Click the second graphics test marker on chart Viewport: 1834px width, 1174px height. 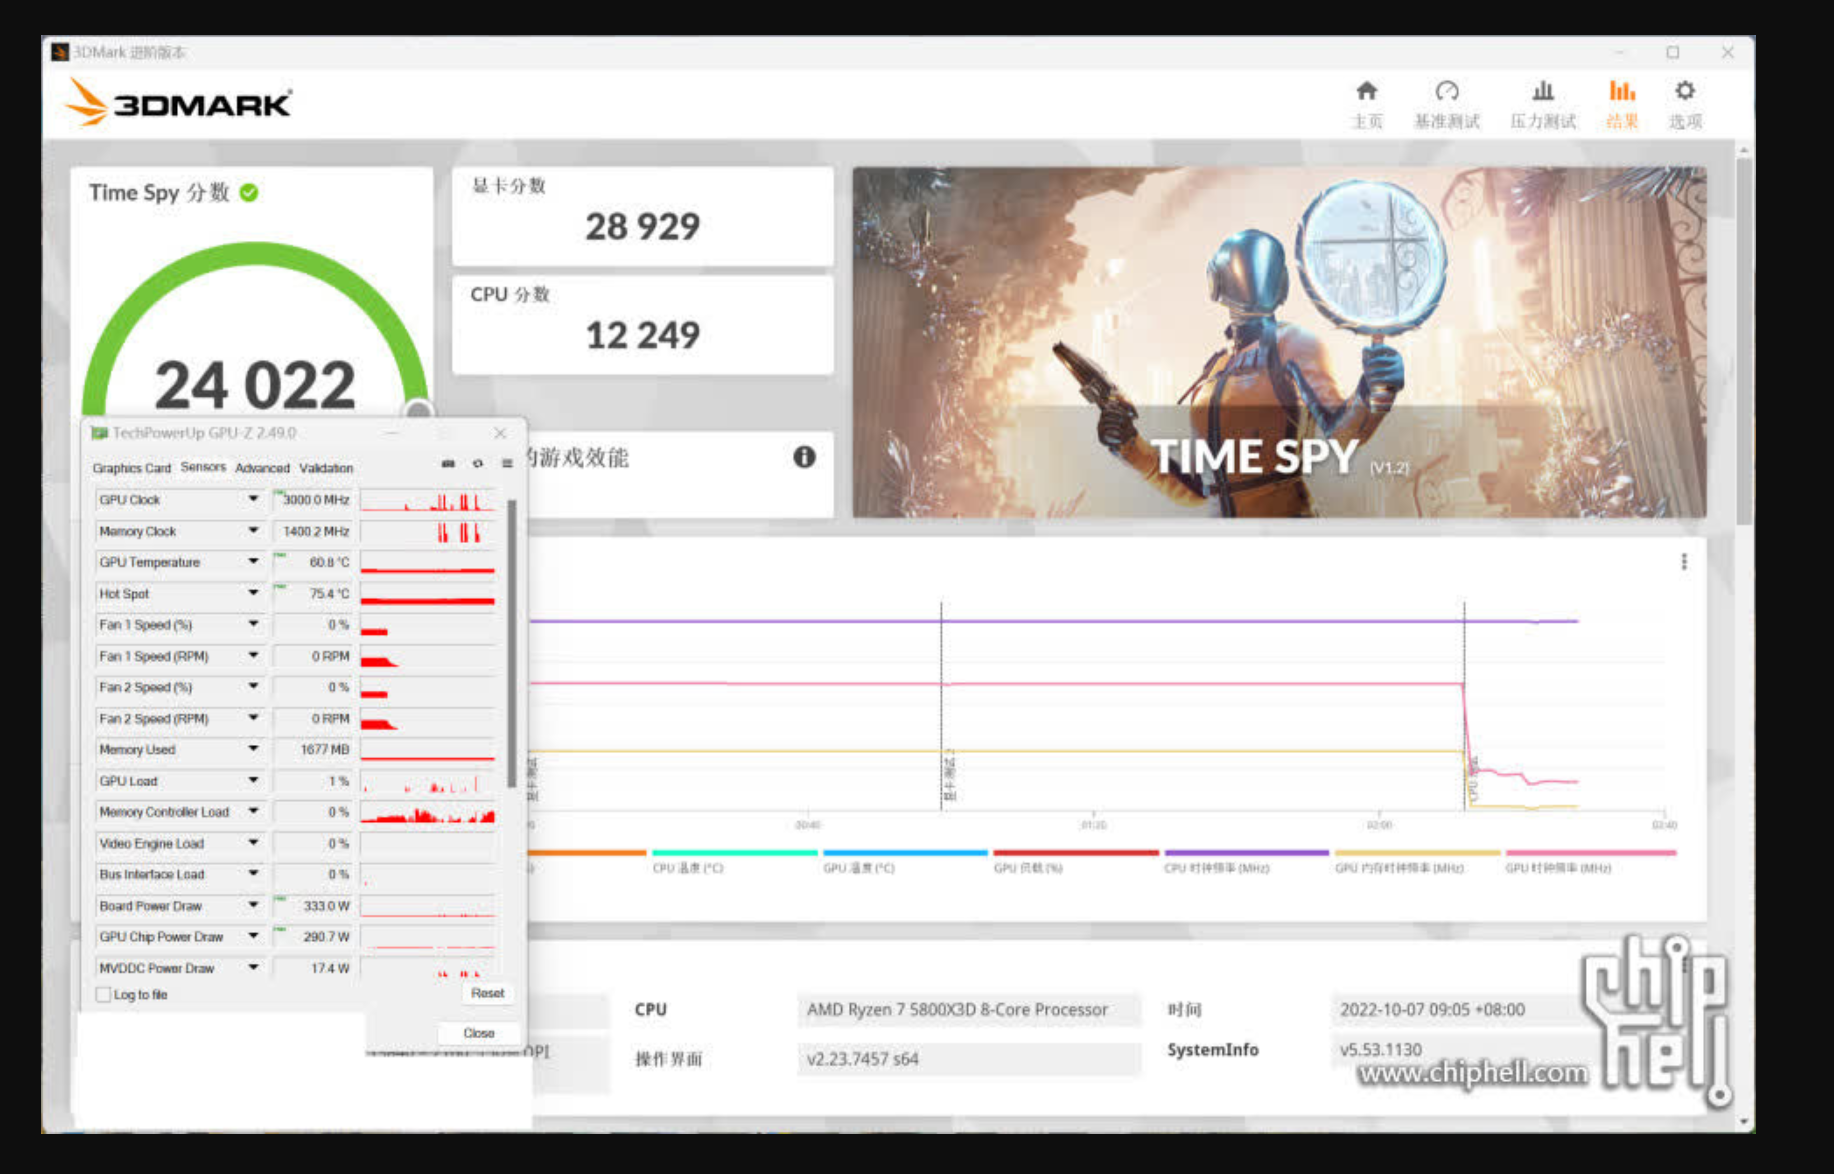click(x=941, y=705)
